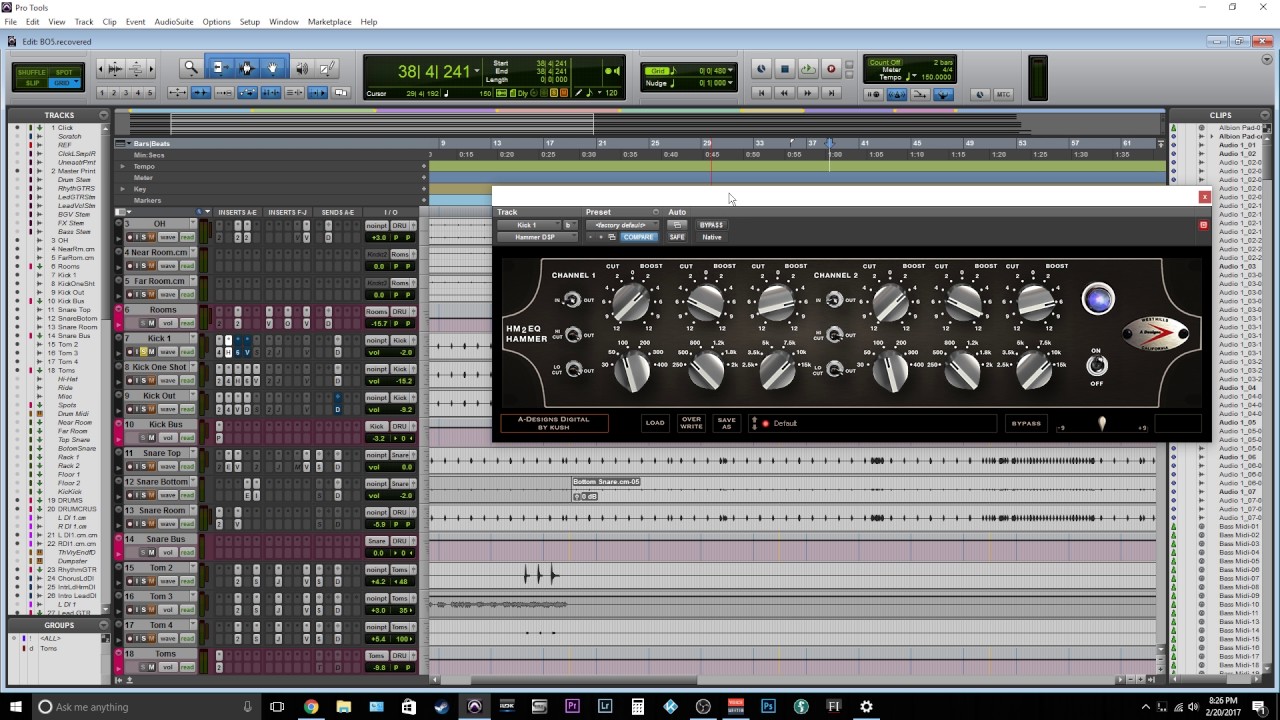Click zoom preset 1 button
The height and width of the screenshot is (720, 1280).
(103, 93)
